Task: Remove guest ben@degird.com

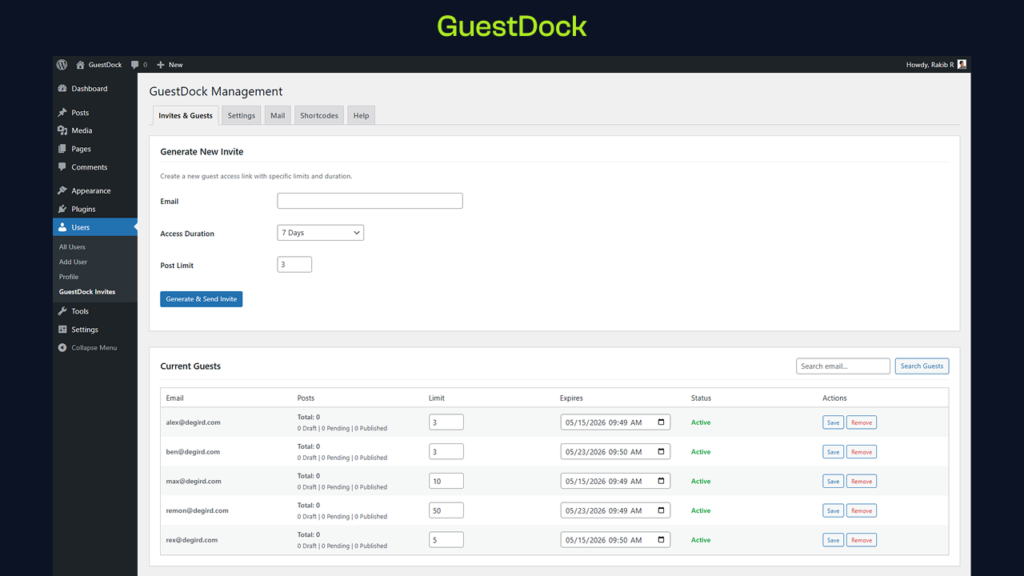Action: coord(861,452)
